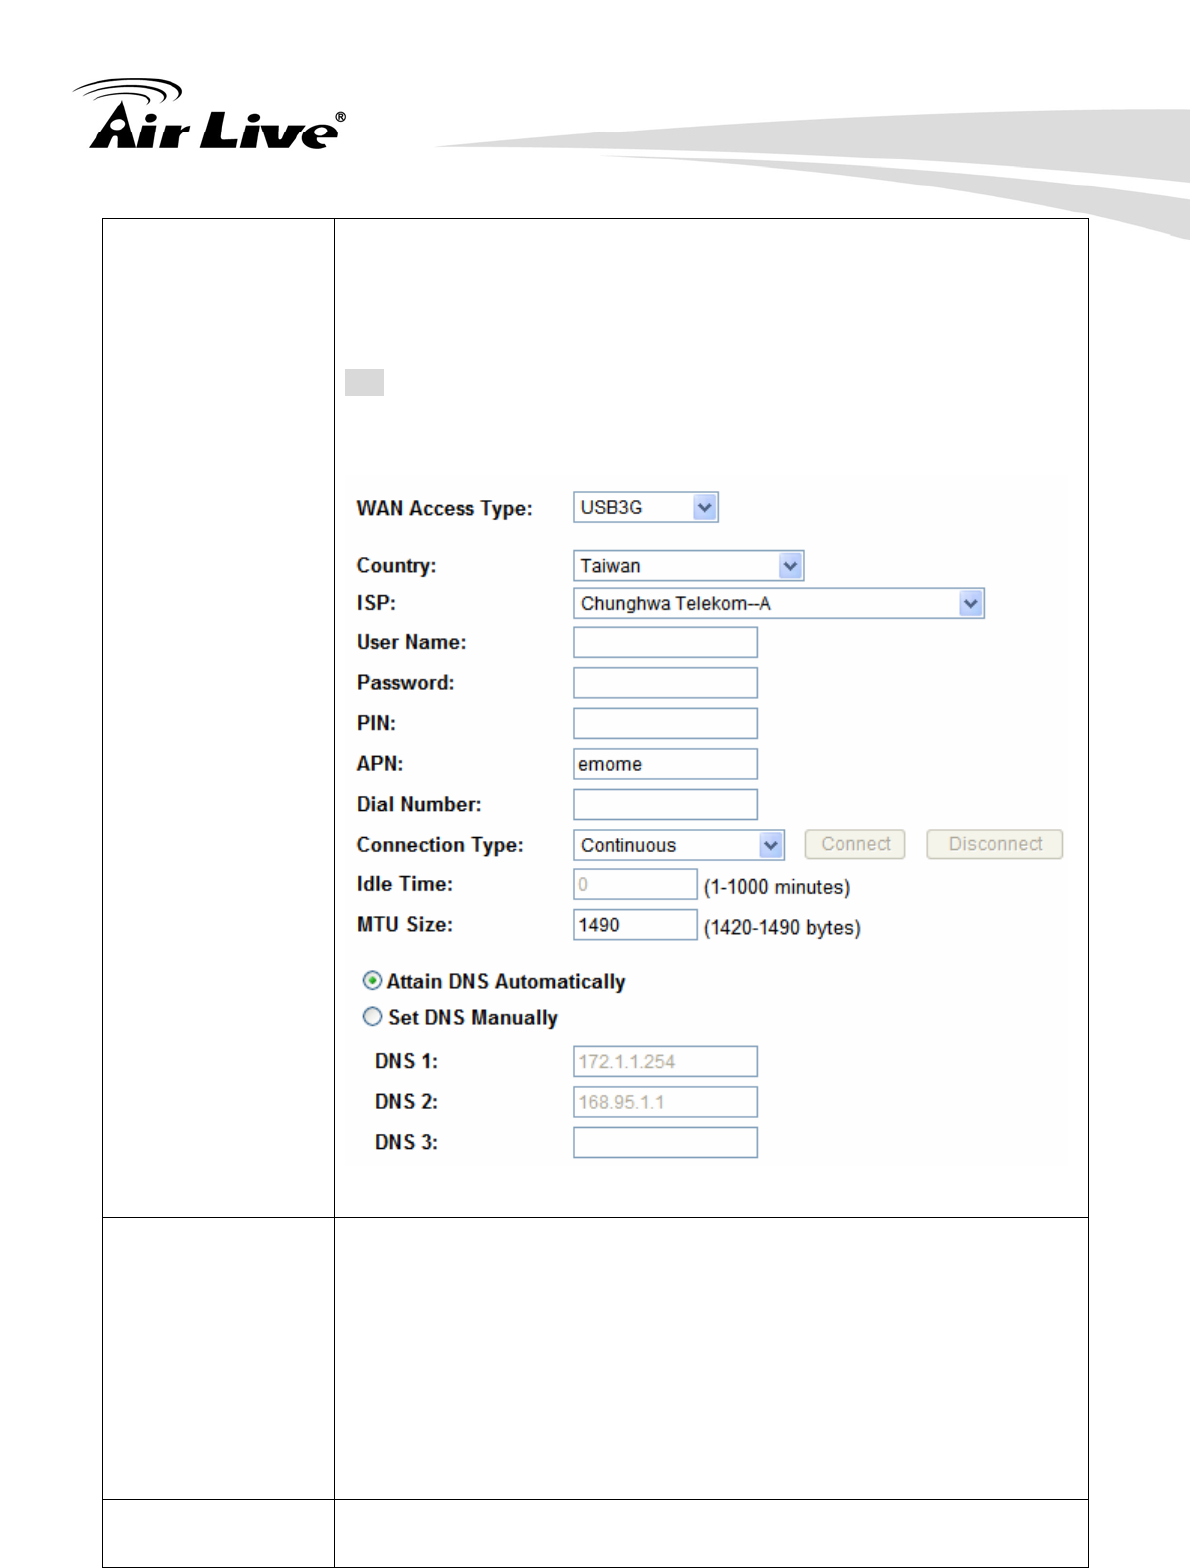1190x1568 pixels.
Task: Click the '(1420-1490 bytes)' hint text
Action: tap(782, 928)
